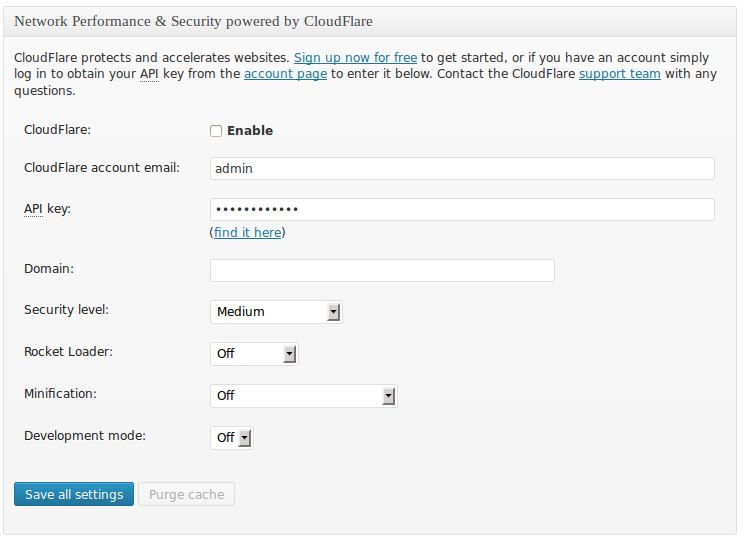Click the find it here link
The height and width of the screenshot is (540, 746).
pyautogui.click(x=247, y=232)
